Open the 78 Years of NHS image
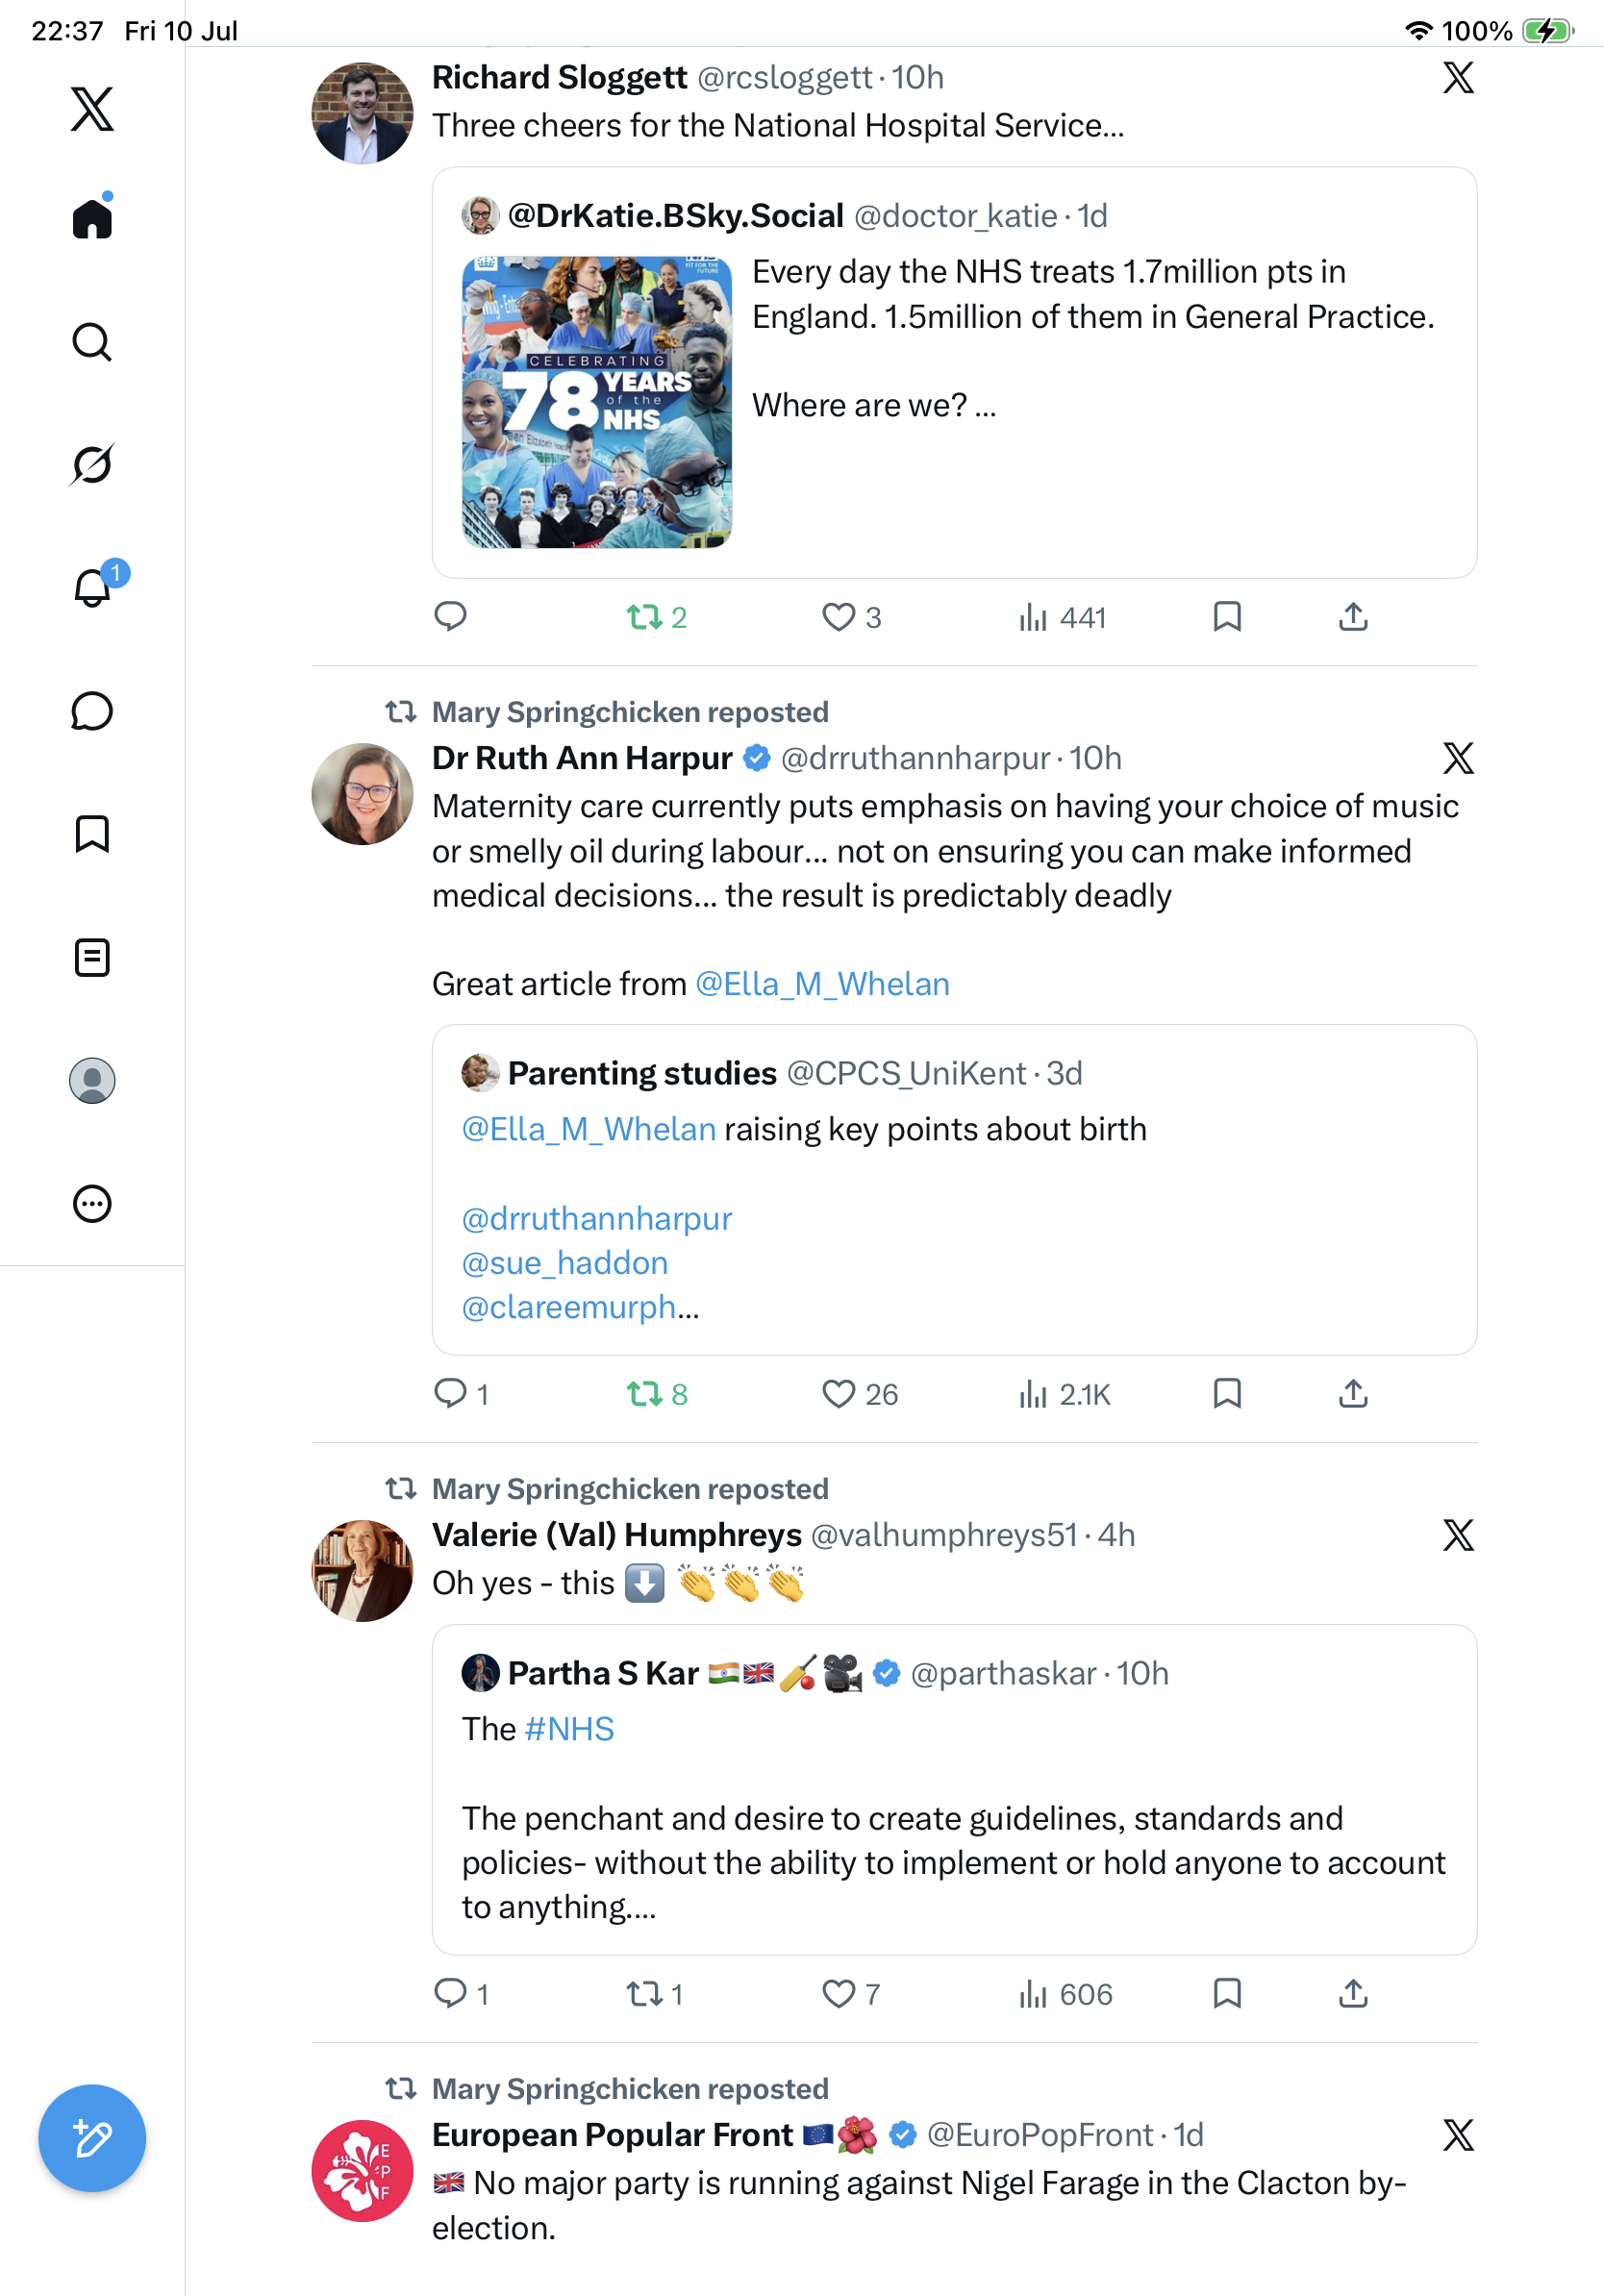The image size is (1604, 2296). pyautogui.click(x=597, y=402)
